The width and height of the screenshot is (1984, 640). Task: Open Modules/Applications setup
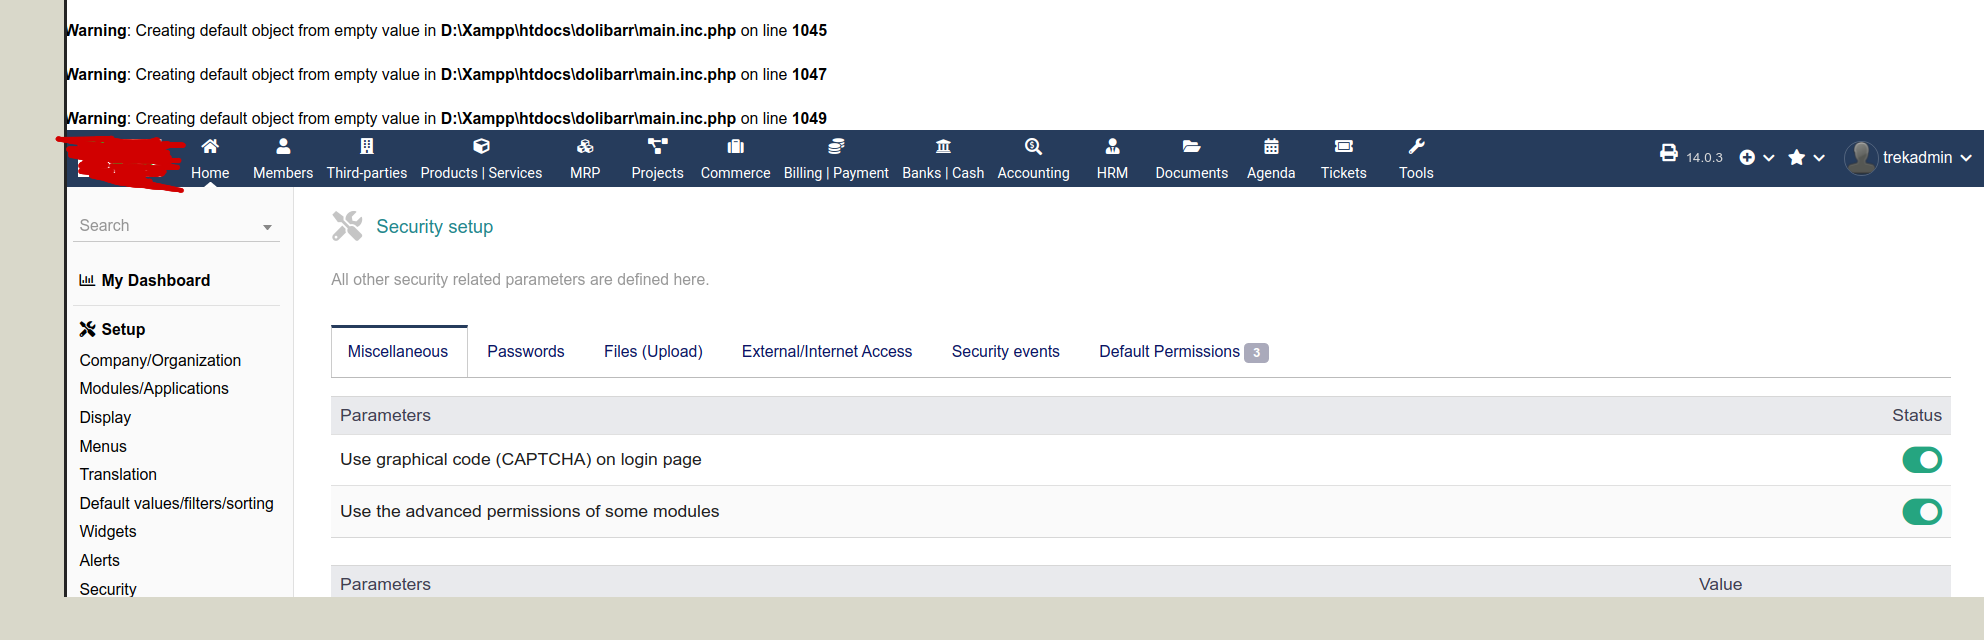[x=154, y=388]
